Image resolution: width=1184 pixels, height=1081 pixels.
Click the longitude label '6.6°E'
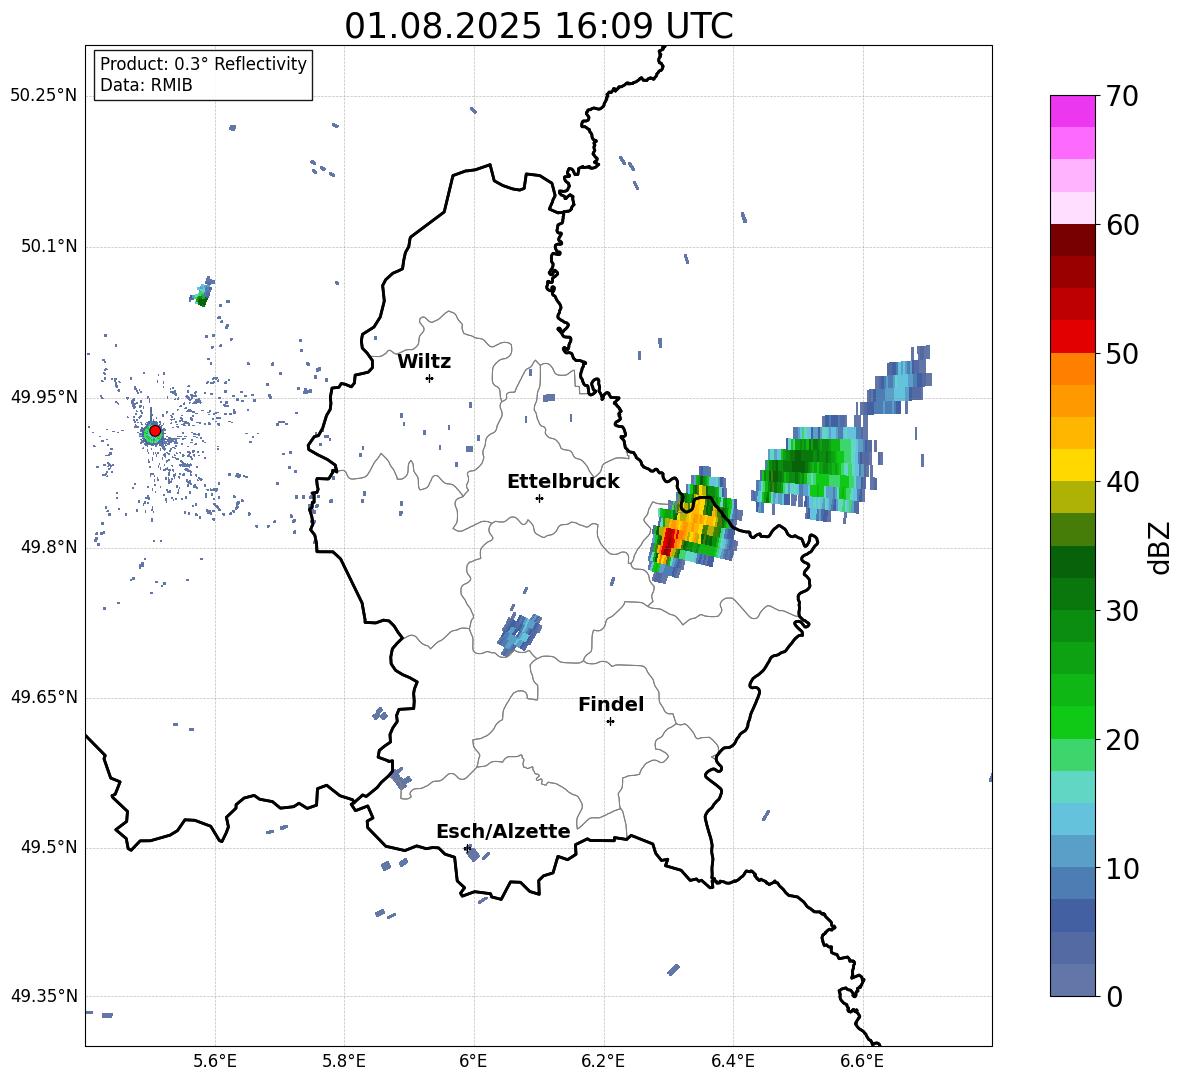point(862,1061)
